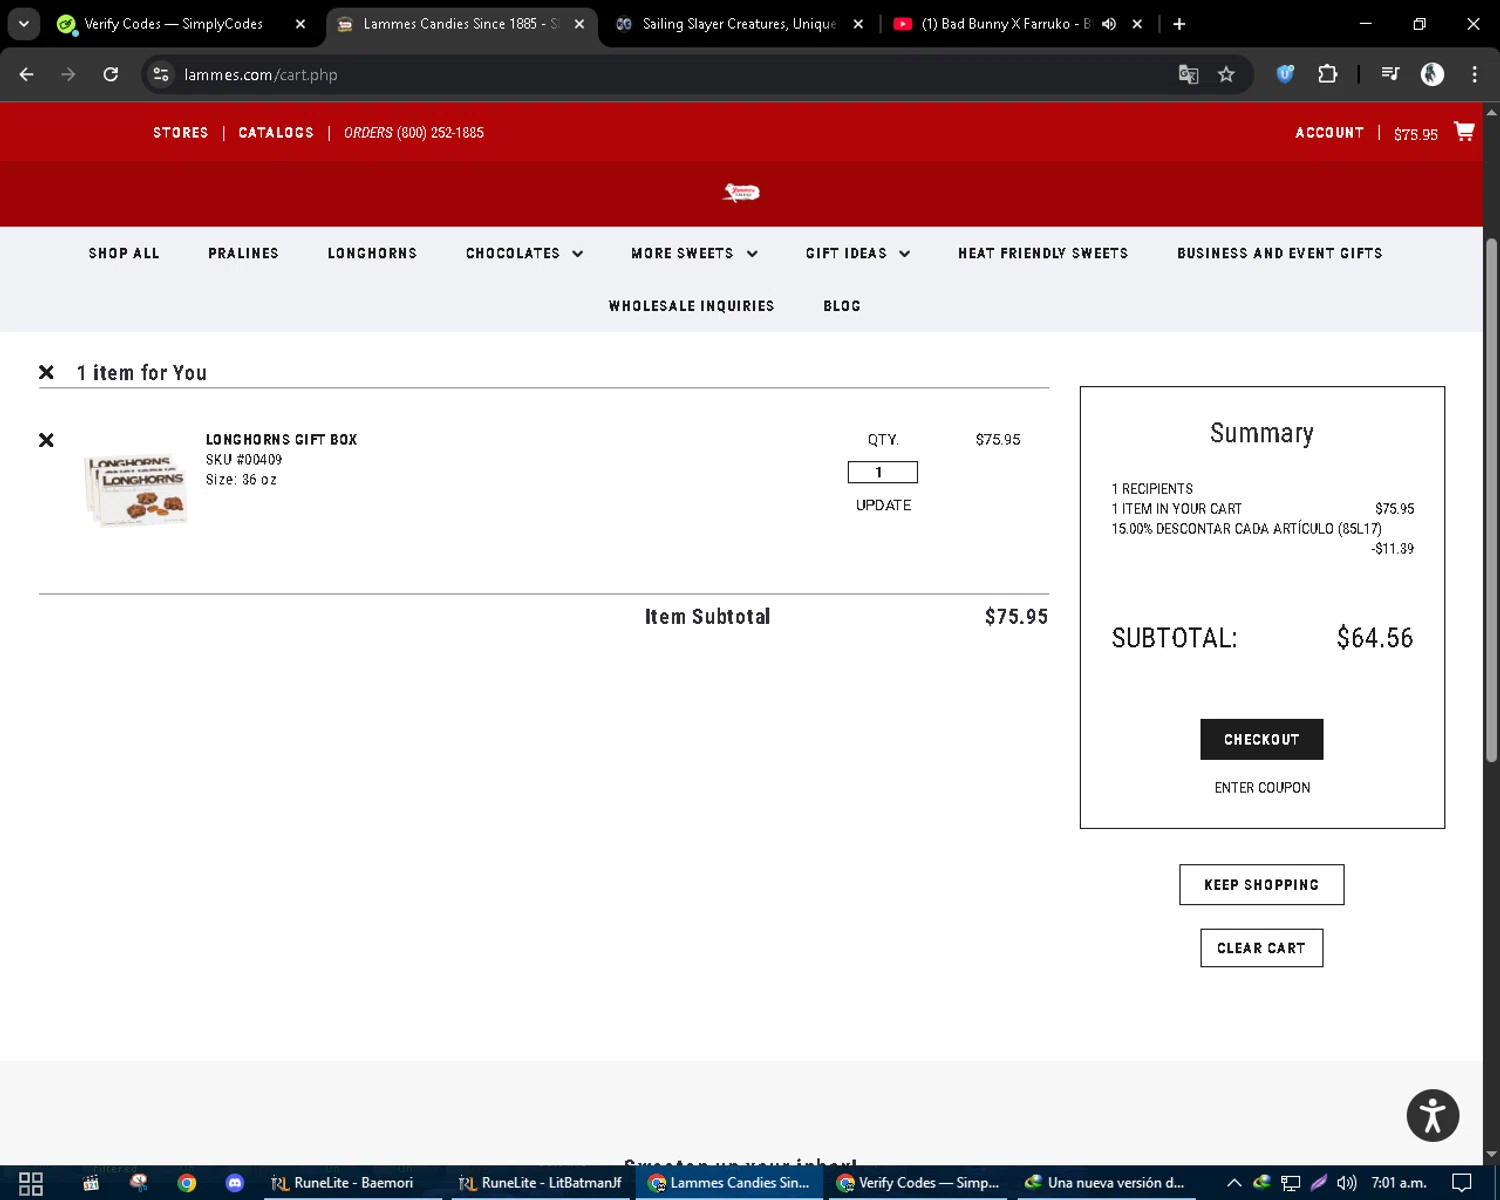Close the Sailing Slayer Creatures tab

point(858,24)
